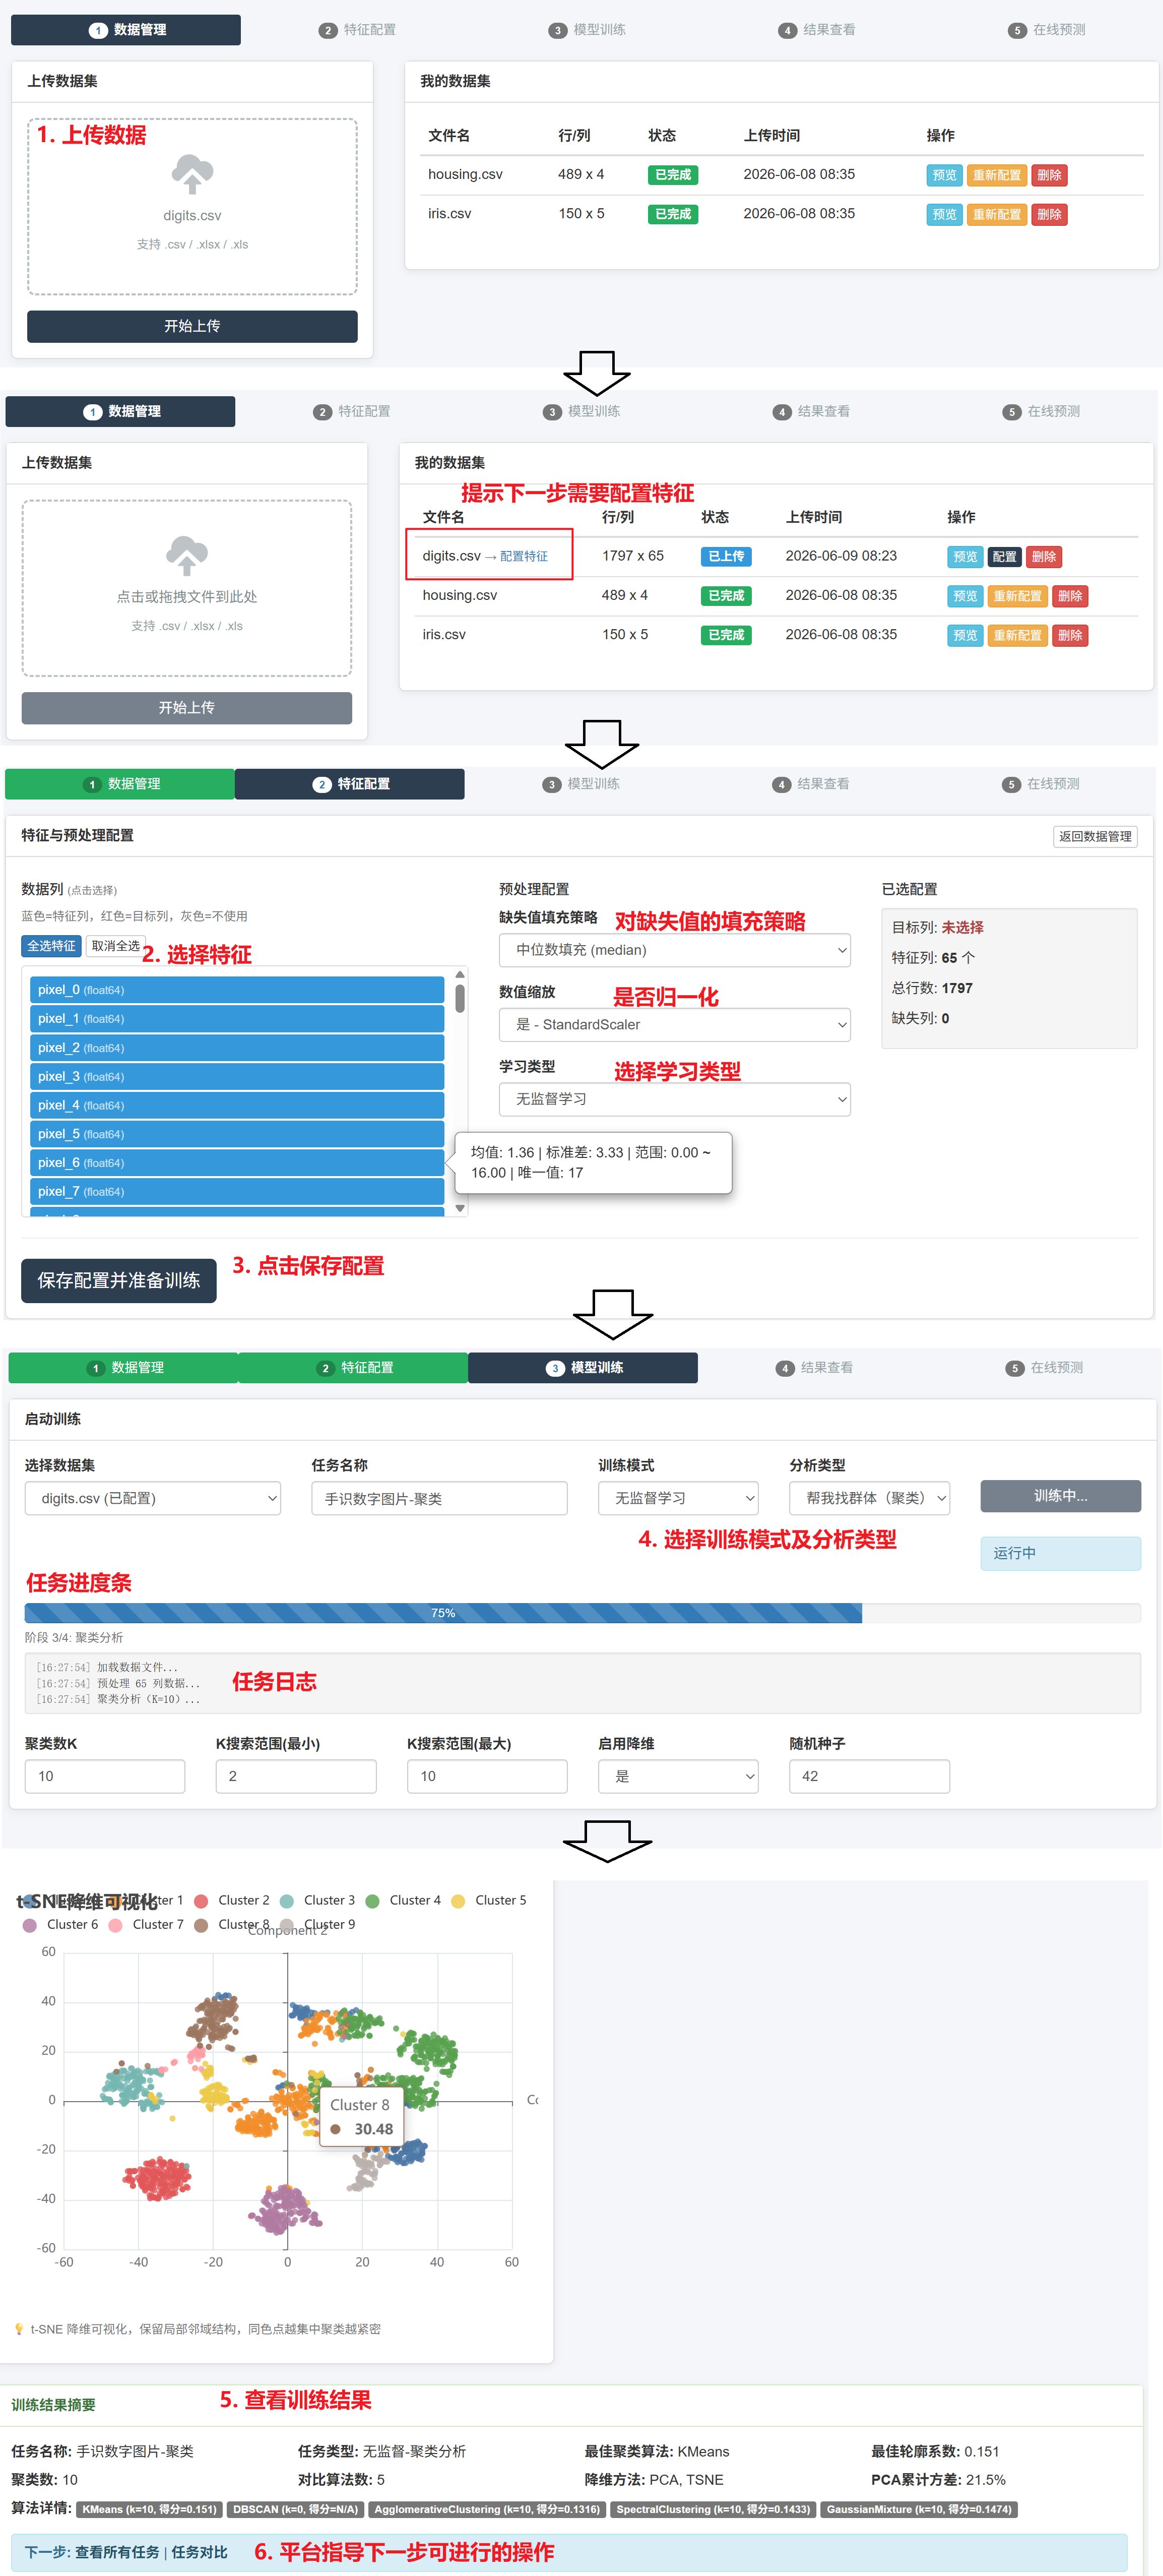Screen dimensions: 1163x2576
Task: Toggle pixel_1 feature column selection
Action: click(x=237, y=1019)
